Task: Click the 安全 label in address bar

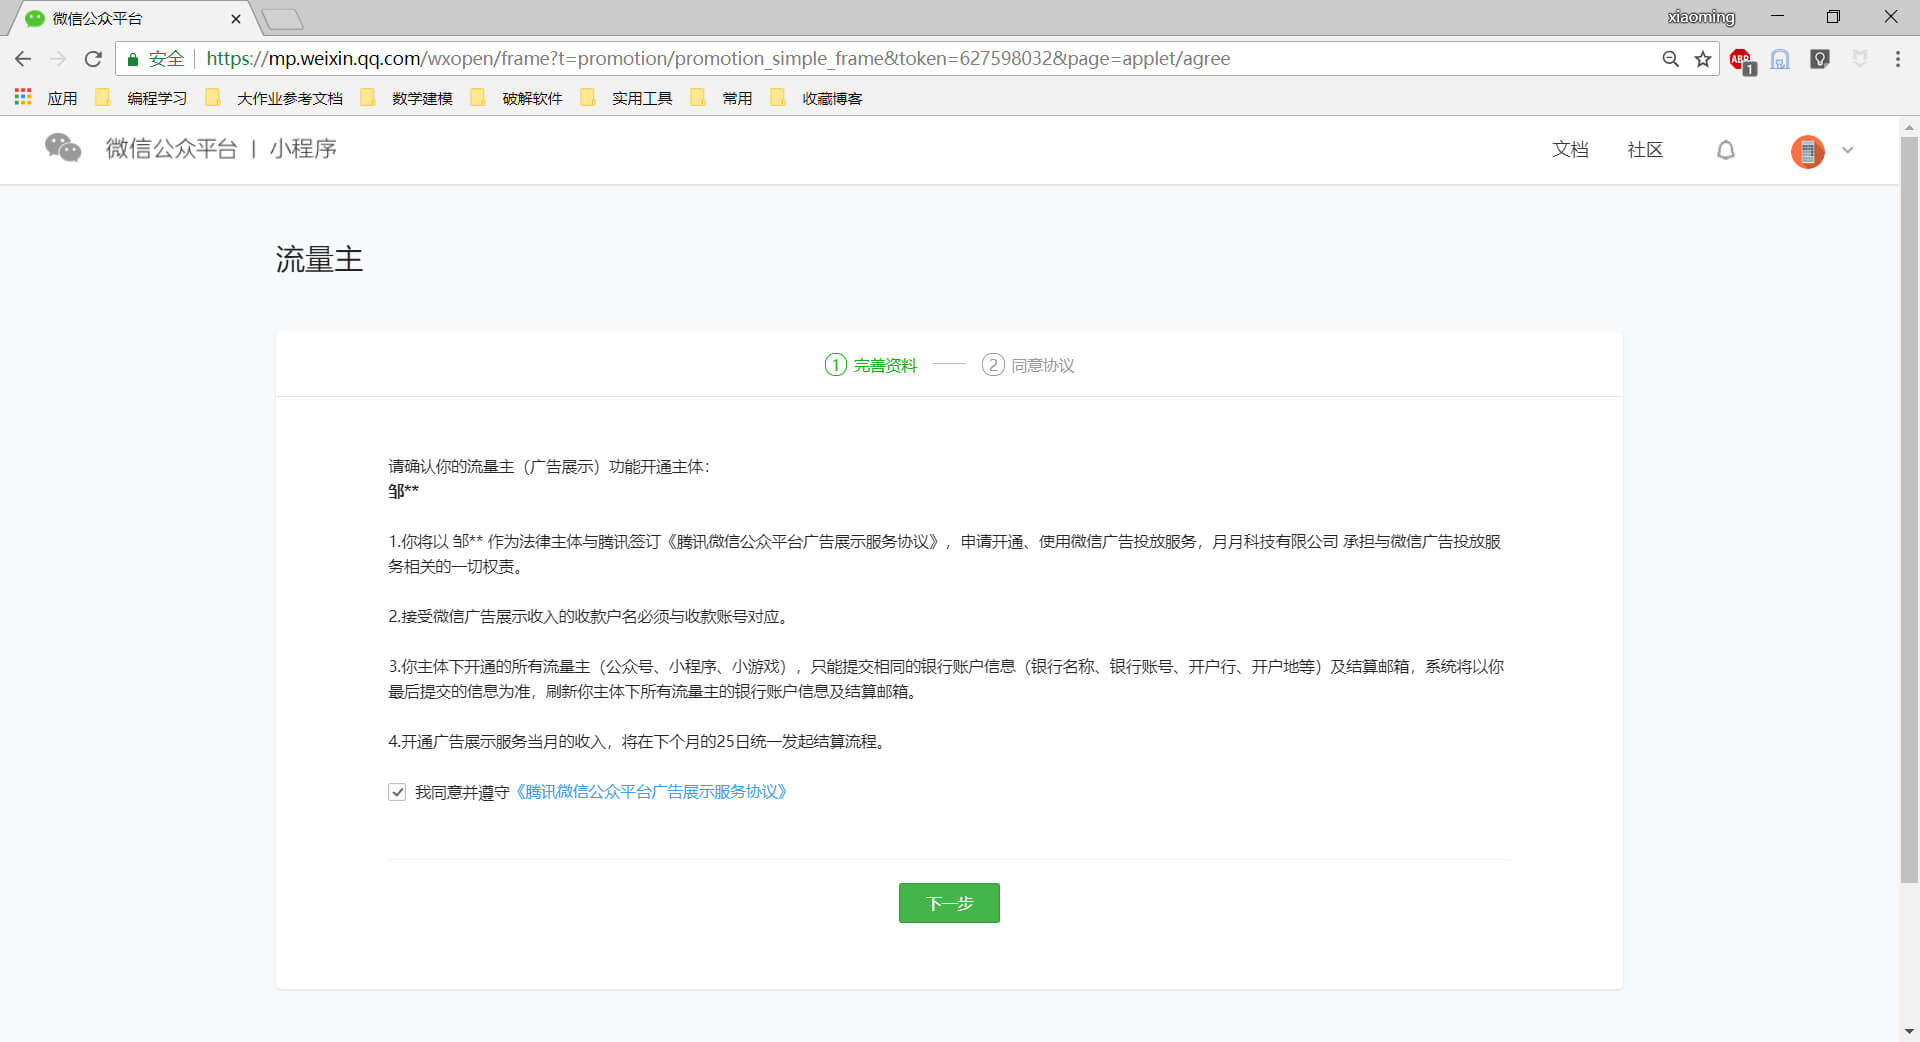Action: click(166, 59)
